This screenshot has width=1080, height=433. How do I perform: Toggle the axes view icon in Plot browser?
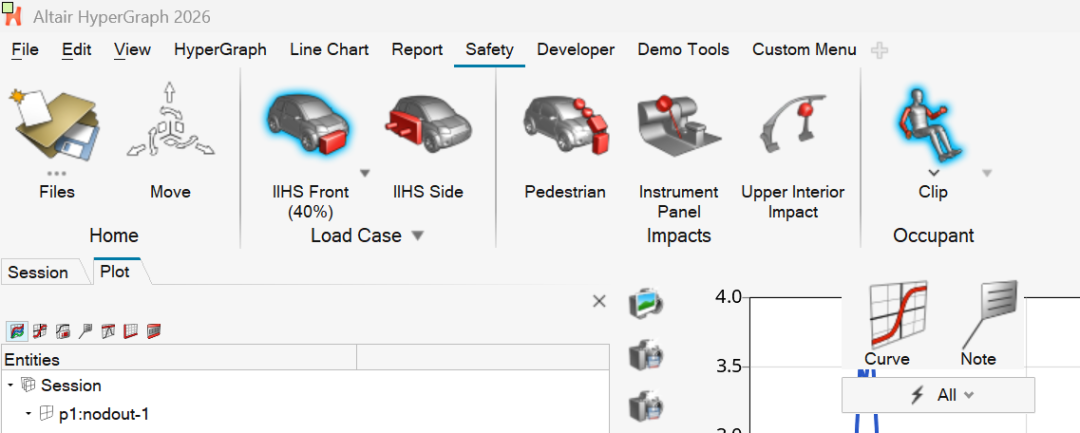[x=40, y=332]
